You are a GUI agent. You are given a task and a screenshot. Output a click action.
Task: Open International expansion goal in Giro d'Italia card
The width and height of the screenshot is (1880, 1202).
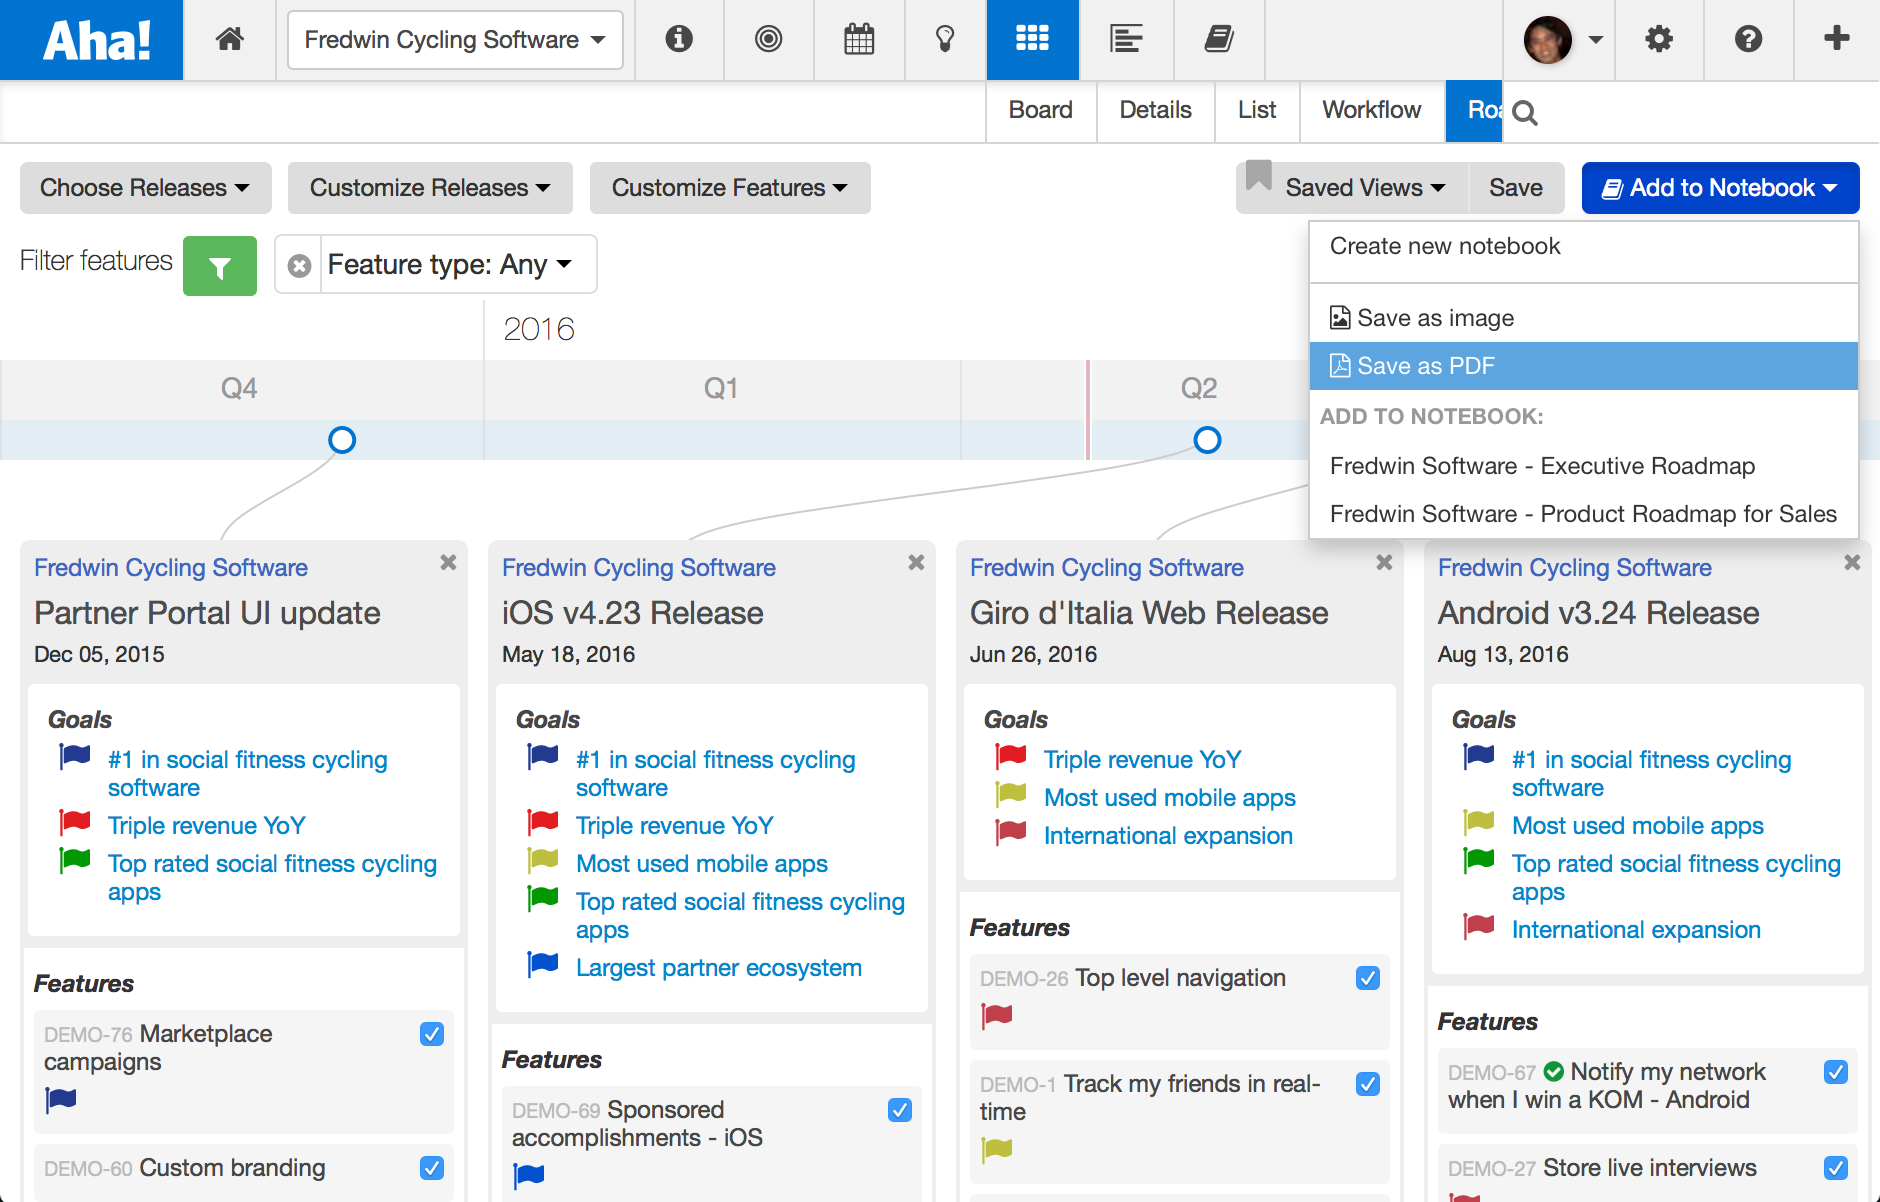1168,836
